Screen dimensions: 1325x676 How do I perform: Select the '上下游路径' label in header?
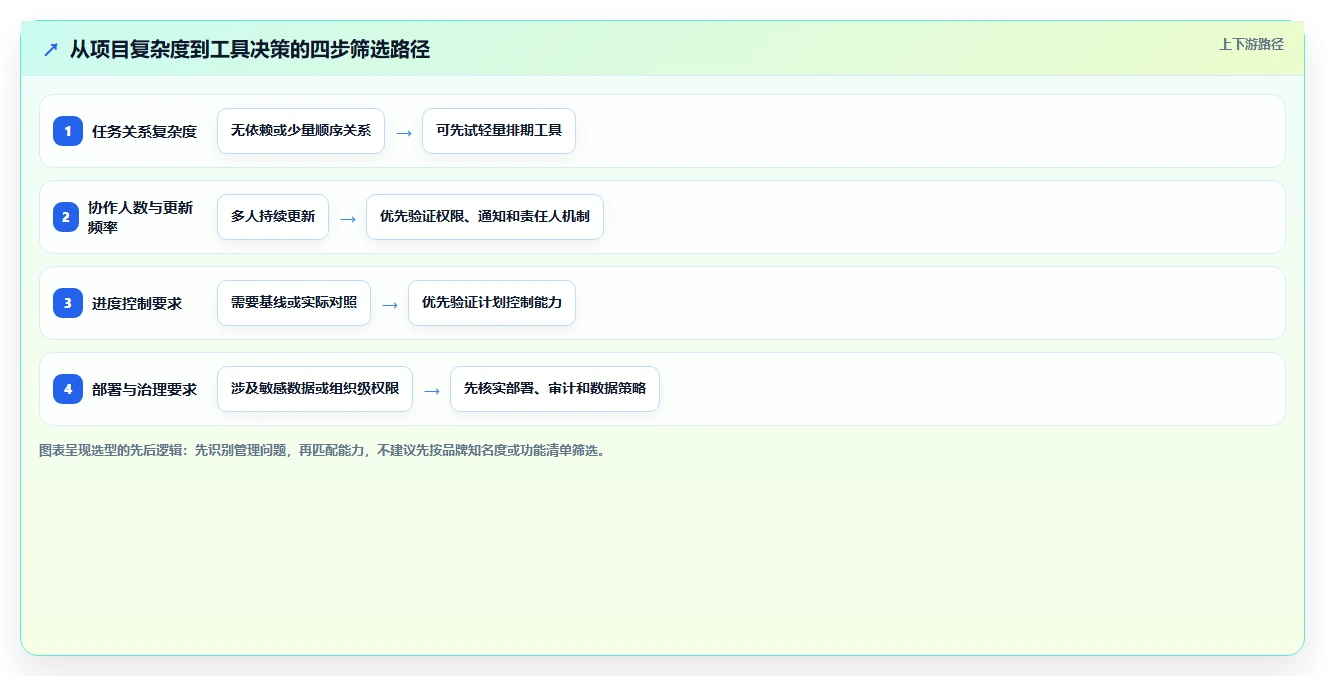click(1251, 44)
